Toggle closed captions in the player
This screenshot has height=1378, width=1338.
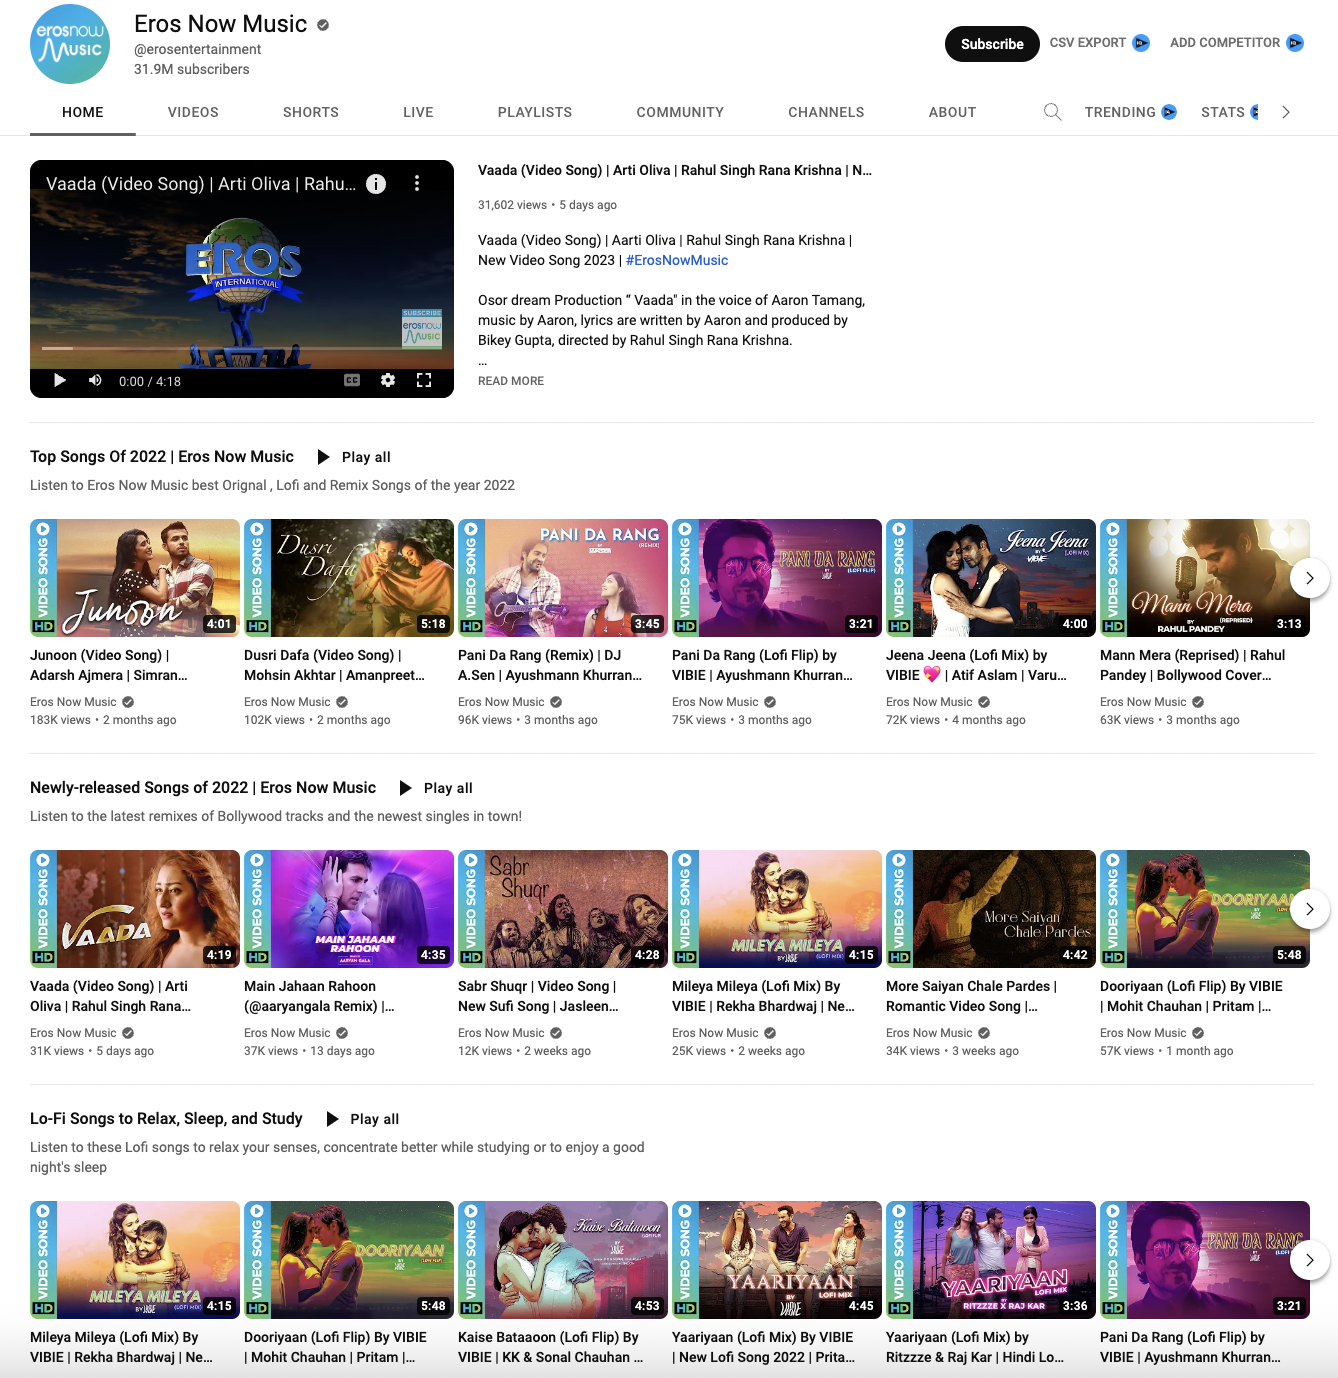[x=352, y=380]
